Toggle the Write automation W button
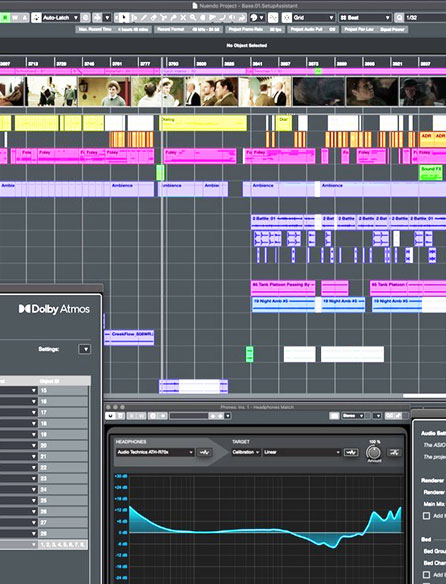Screen dimensions: 446x584 [x=15, y=18]
